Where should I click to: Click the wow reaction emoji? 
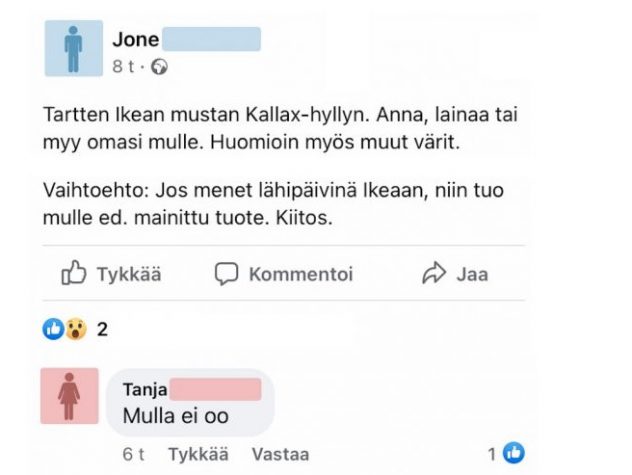[76, 328]
